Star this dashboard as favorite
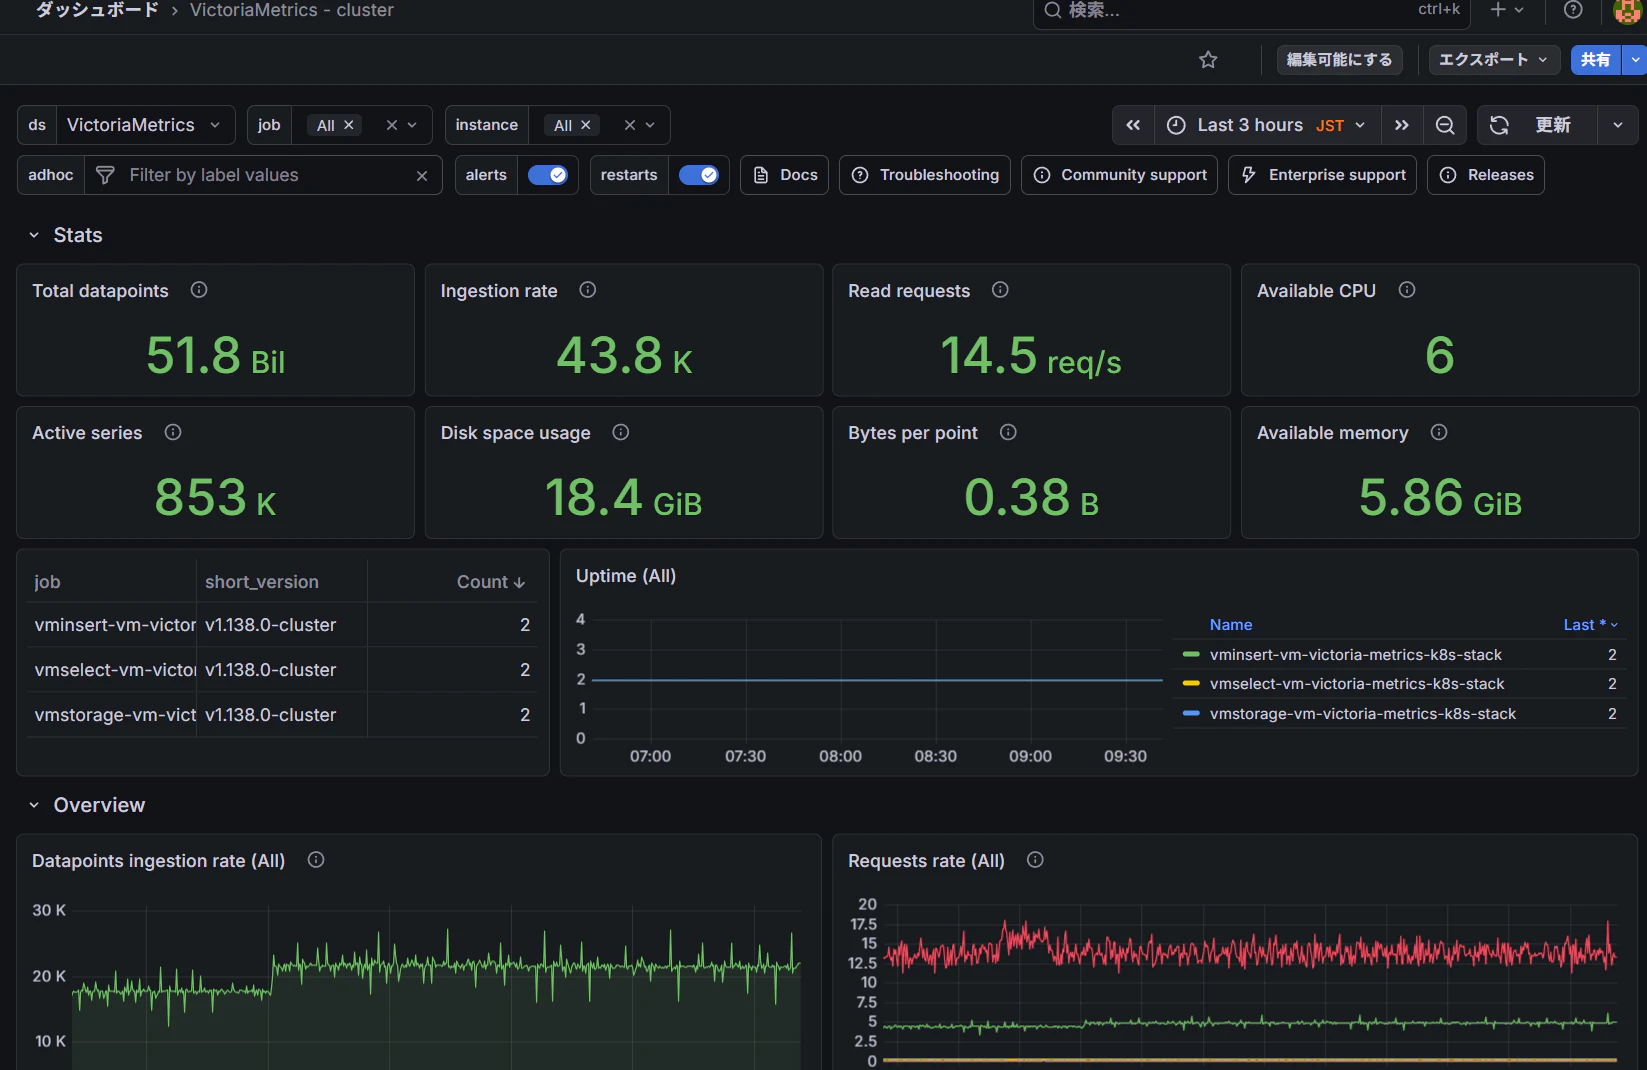This screenshot has width=1647, height=1070. (x=1208, y=60)
